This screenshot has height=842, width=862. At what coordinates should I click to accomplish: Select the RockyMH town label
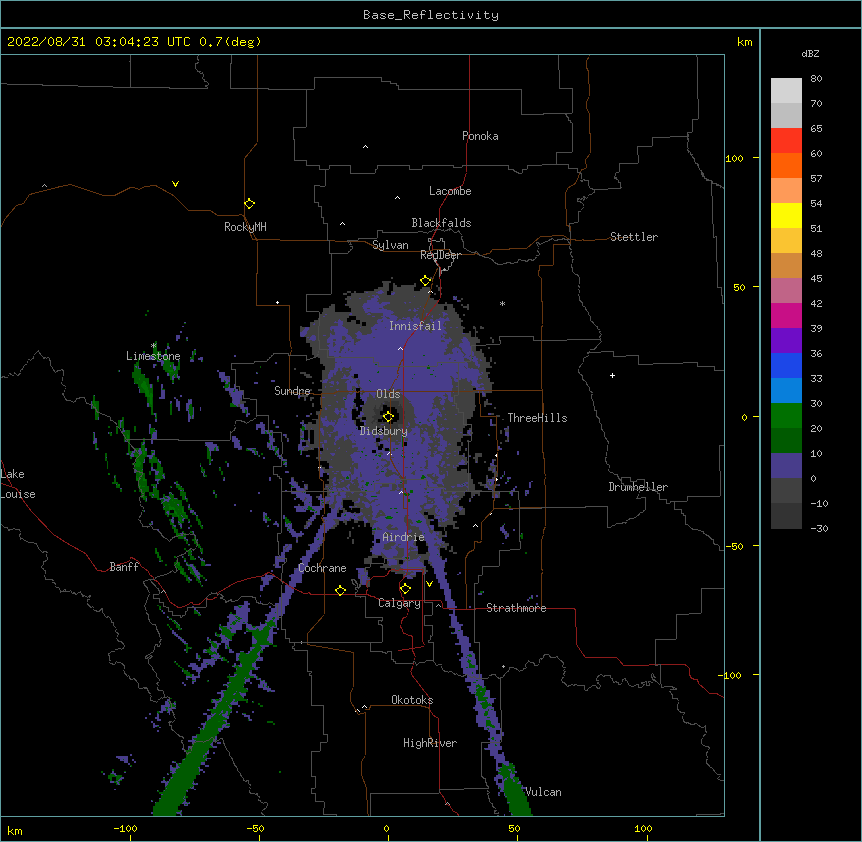tap(245, 227)
